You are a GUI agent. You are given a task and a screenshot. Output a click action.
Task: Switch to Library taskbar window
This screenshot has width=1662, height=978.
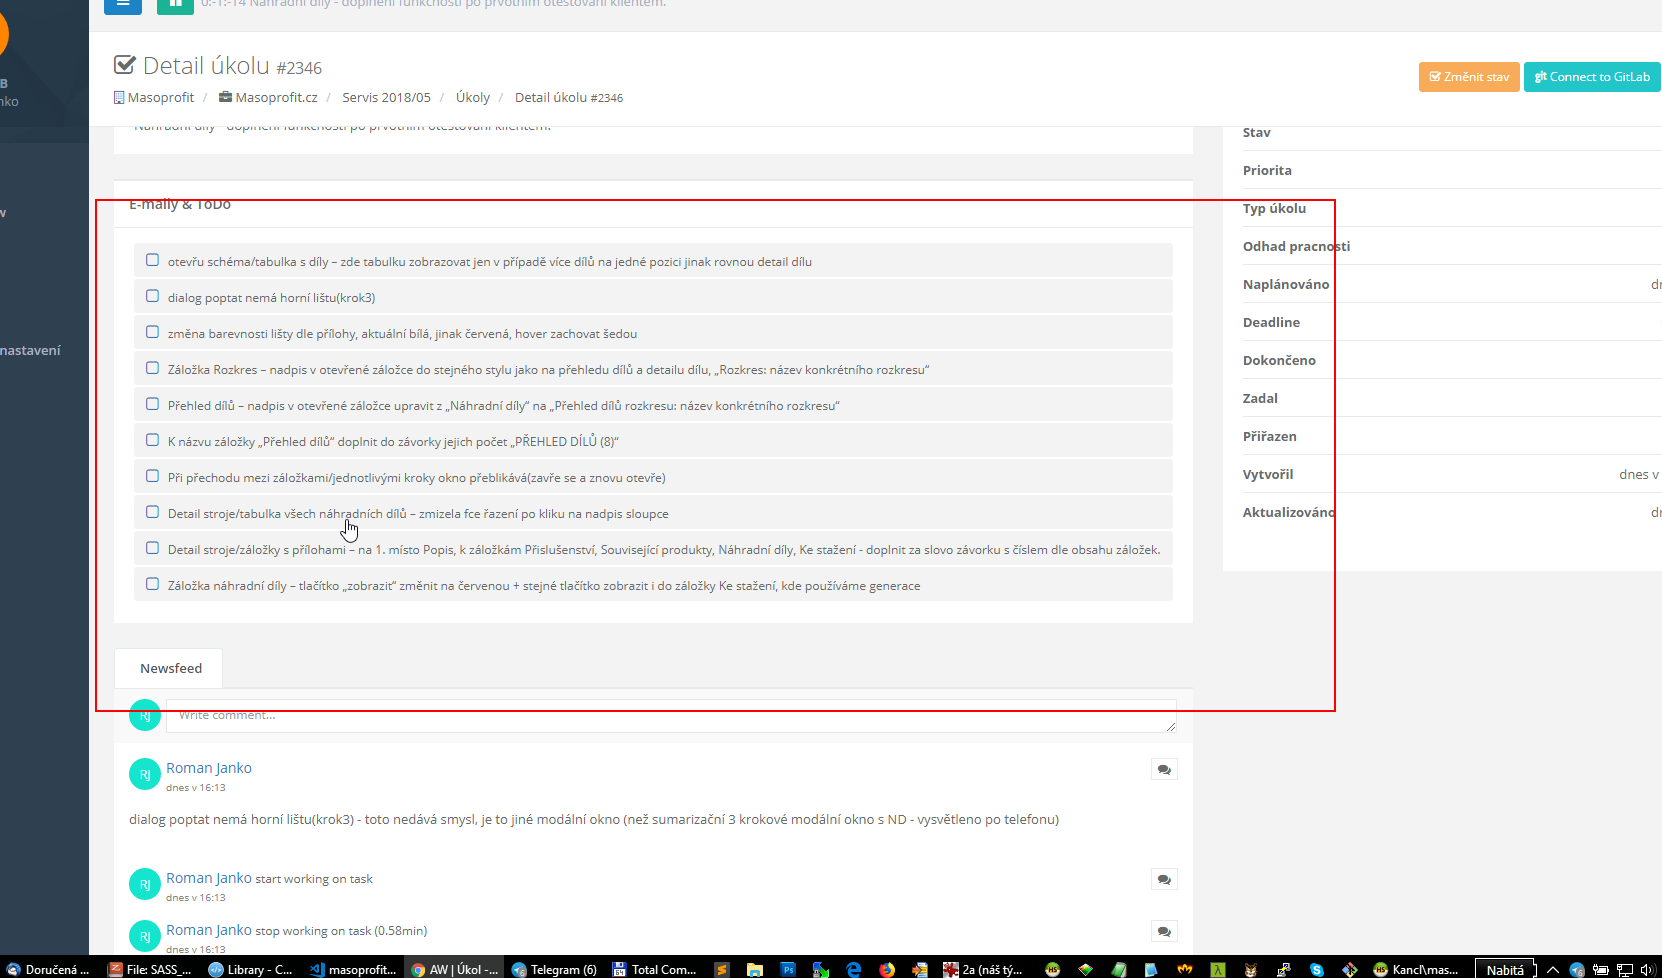[x=250, y=968]
